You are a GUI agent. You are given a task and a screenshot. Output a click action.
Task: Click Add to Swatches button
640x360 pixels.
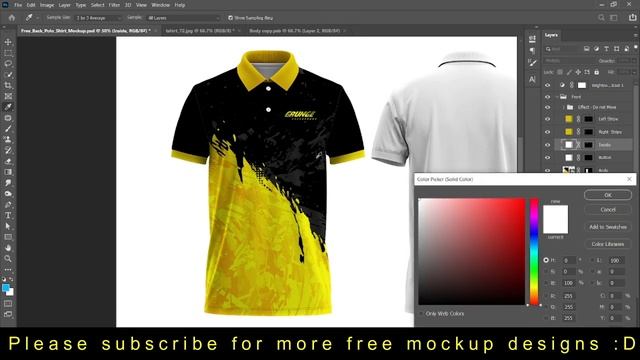tap(608, 227)
